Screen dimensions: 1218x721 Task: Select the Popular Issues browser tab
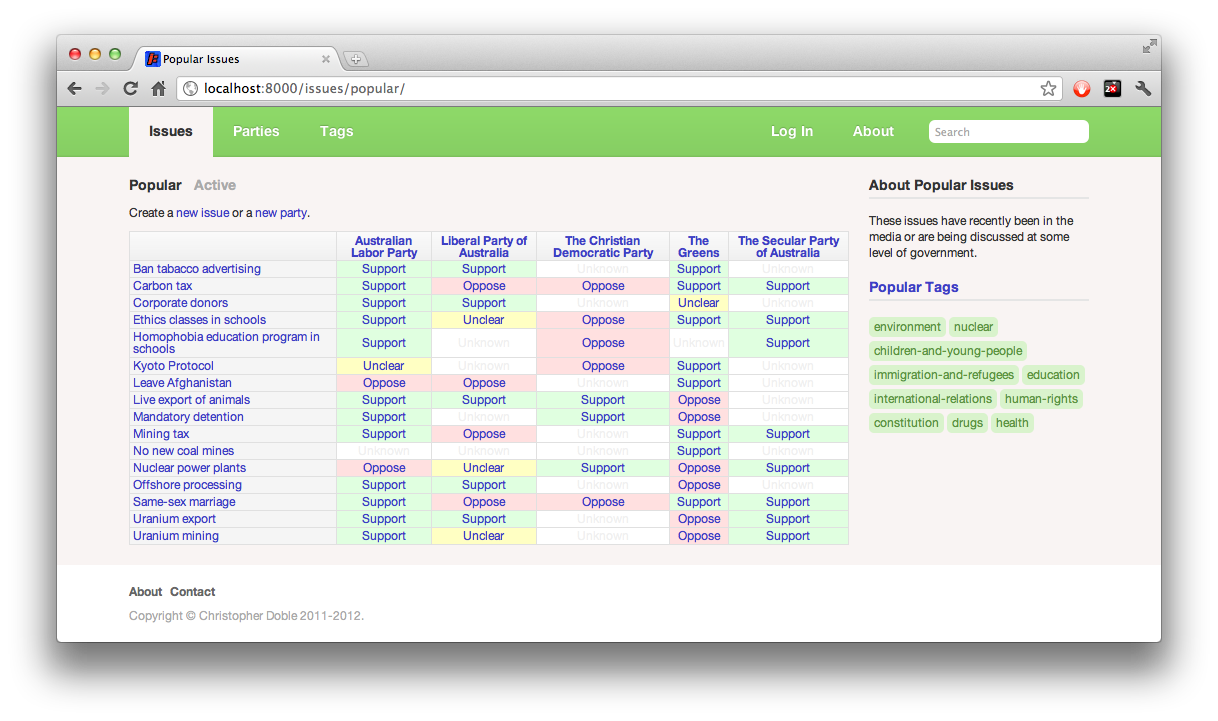[x=236, y=59]
